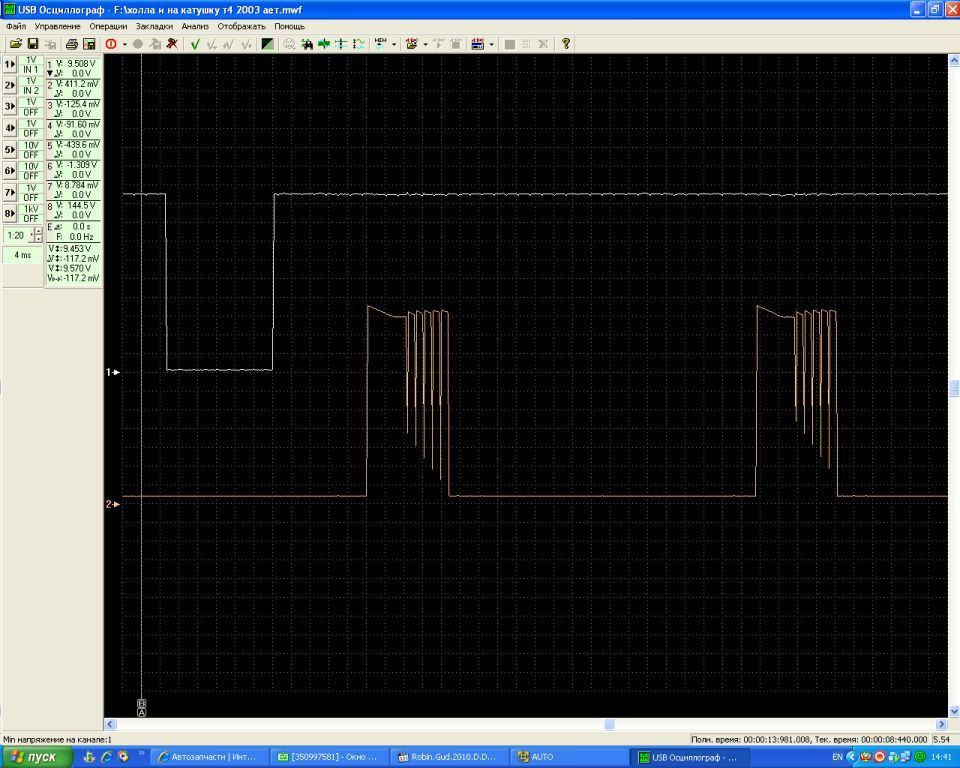Click the hammer settings tool icon
960x768 pixels.
(173, 44)
